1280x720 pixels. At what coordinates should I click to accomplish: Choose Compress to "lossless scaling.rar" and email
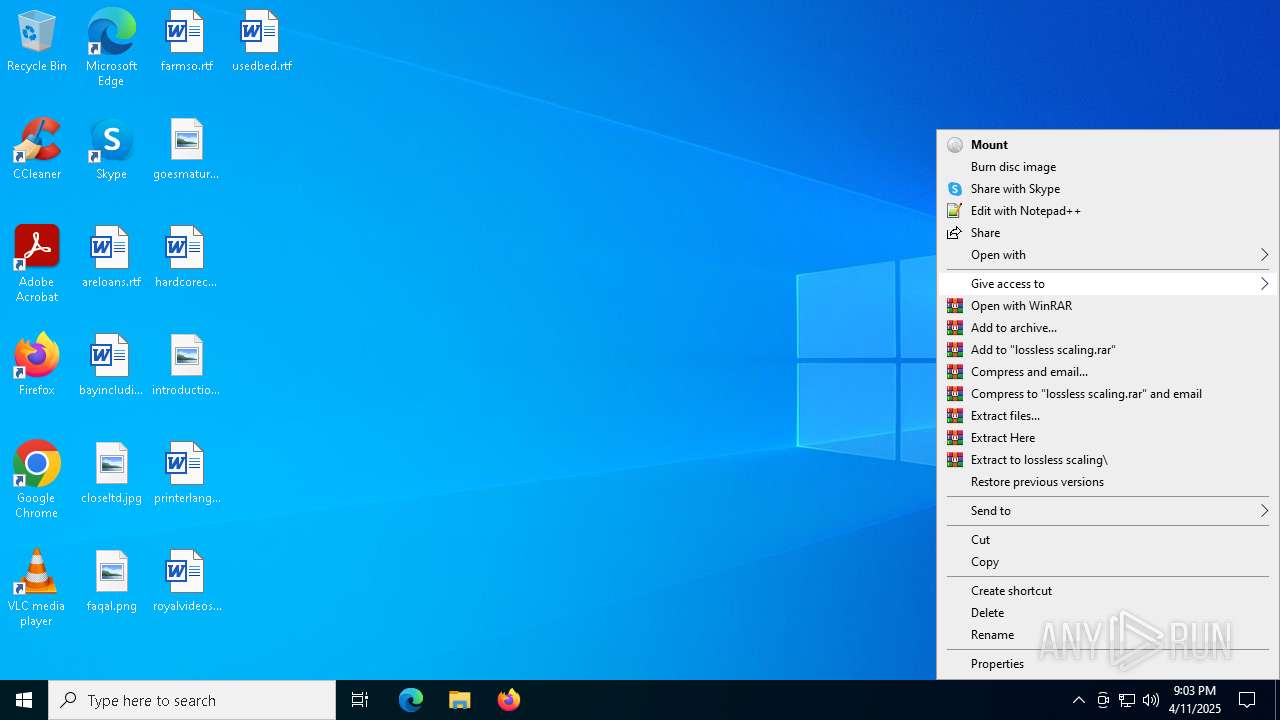1108,394
